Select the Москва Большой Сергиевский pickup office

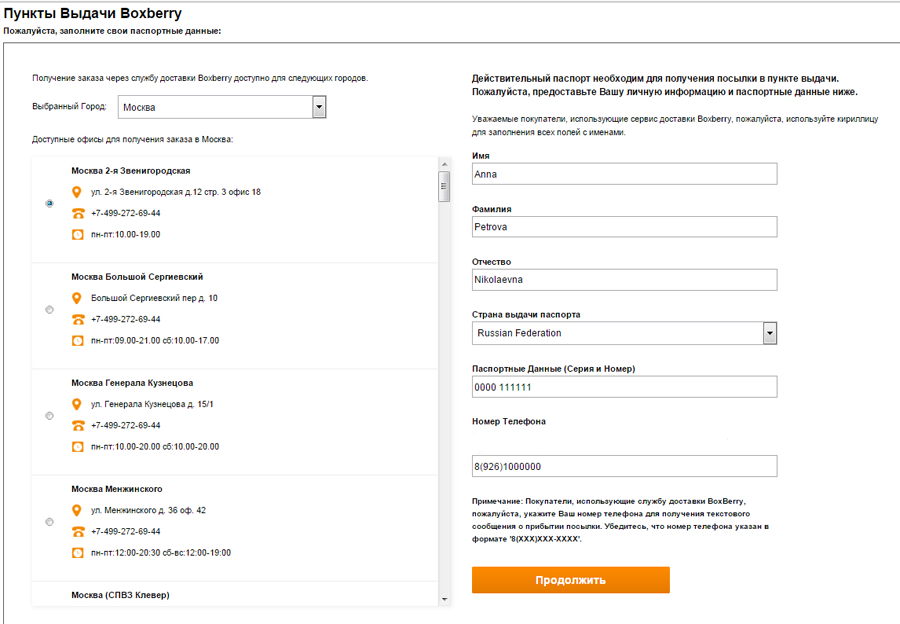coord(49,309)
